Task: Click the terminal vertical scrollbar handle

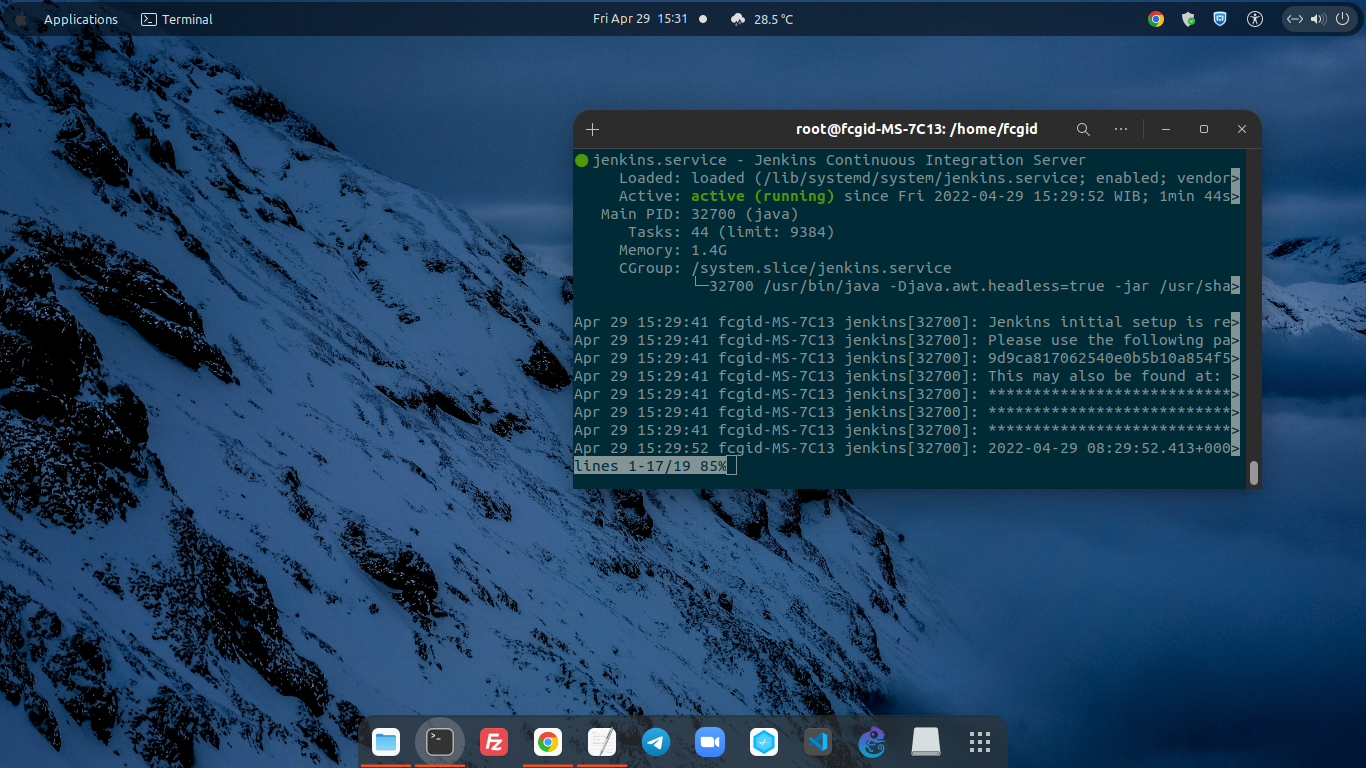Action: click(1253, 473)
